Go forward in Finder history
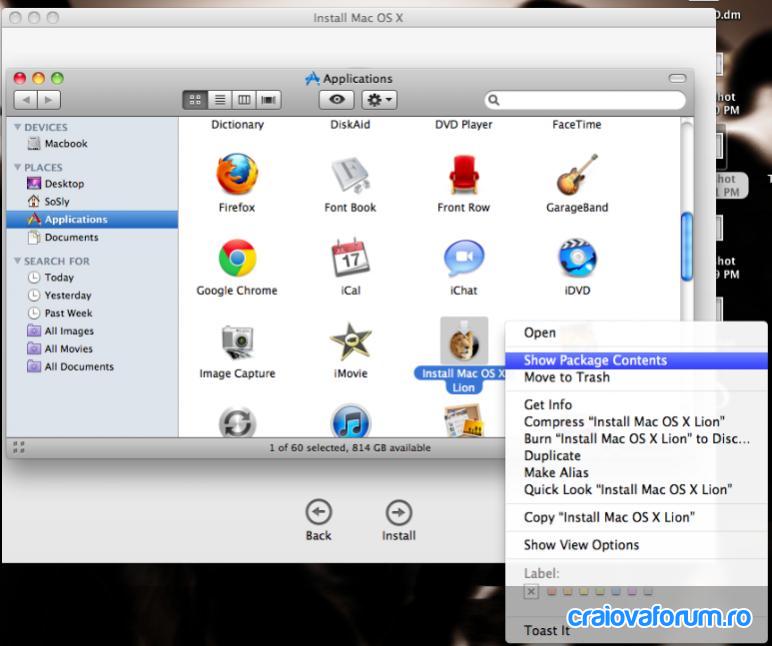772x646 pixels. click(49, 100)
